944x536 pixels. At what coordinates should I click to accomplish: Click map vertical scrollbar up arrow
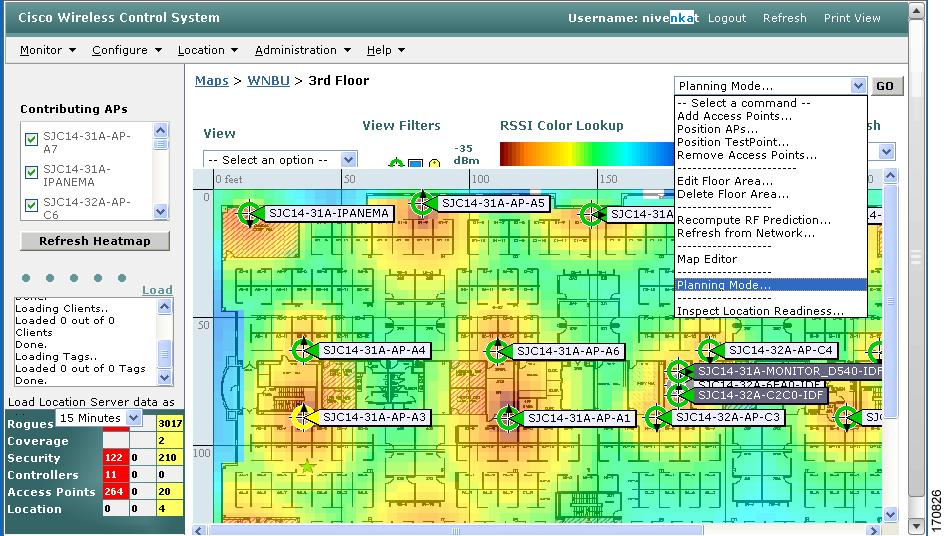click(x=890, y=176)
